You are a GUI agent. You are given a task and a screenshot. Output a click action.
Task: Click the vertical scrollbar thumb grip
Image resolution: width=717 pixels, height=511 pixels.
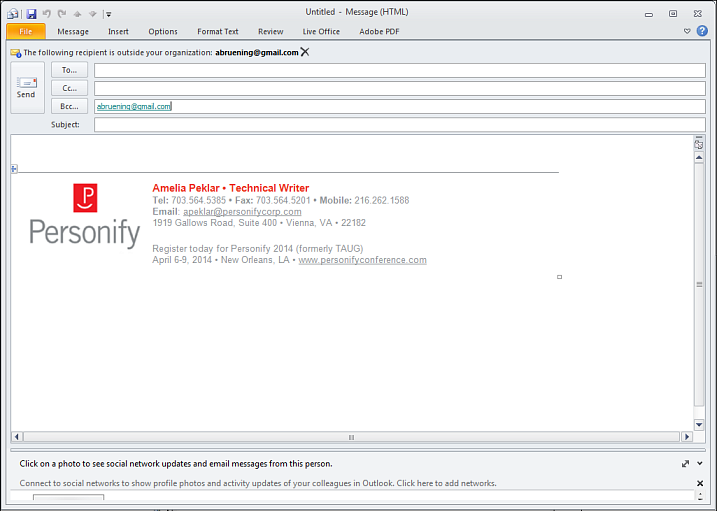click(699, 284)
